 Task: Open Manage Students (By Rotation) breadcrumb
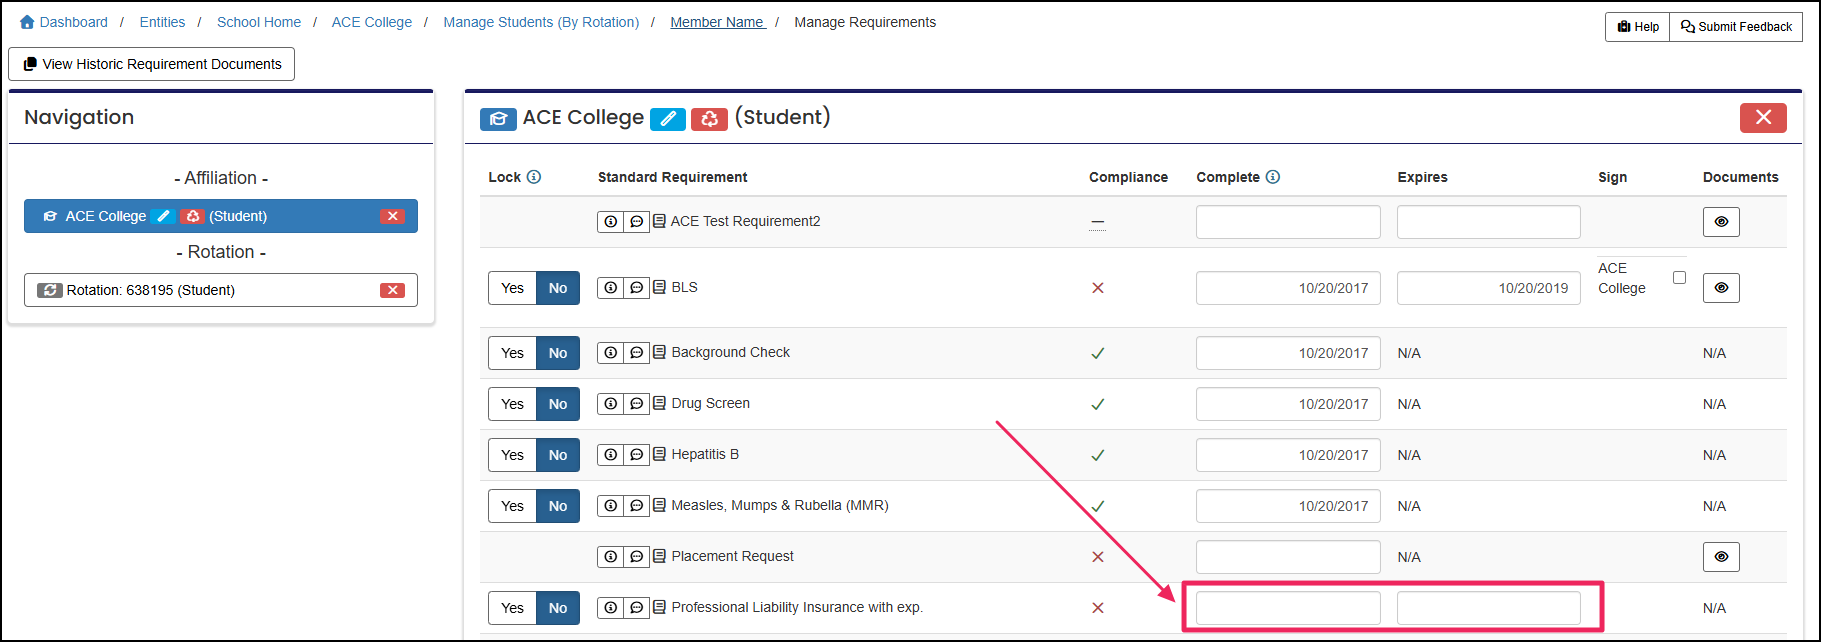541,22
